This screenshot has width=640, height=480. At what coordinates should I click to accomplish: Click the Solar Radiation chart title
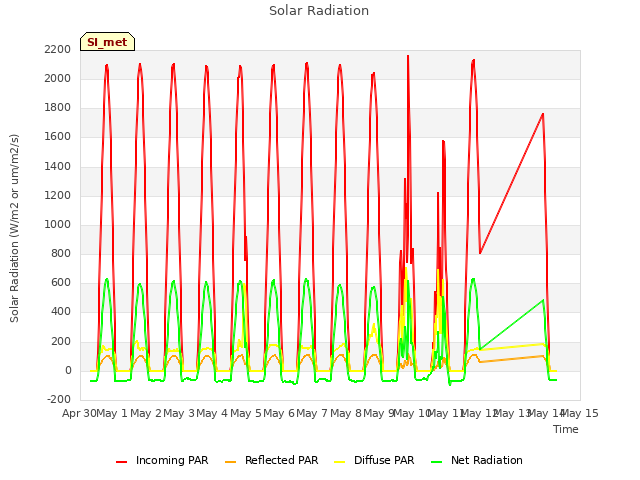click(319, 11)
